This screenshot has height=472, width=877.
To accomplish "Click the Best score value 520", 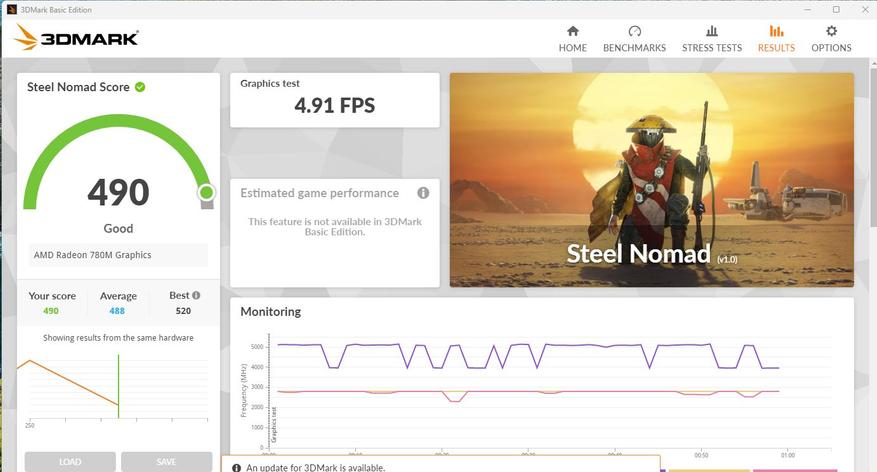I will [183, 311].
